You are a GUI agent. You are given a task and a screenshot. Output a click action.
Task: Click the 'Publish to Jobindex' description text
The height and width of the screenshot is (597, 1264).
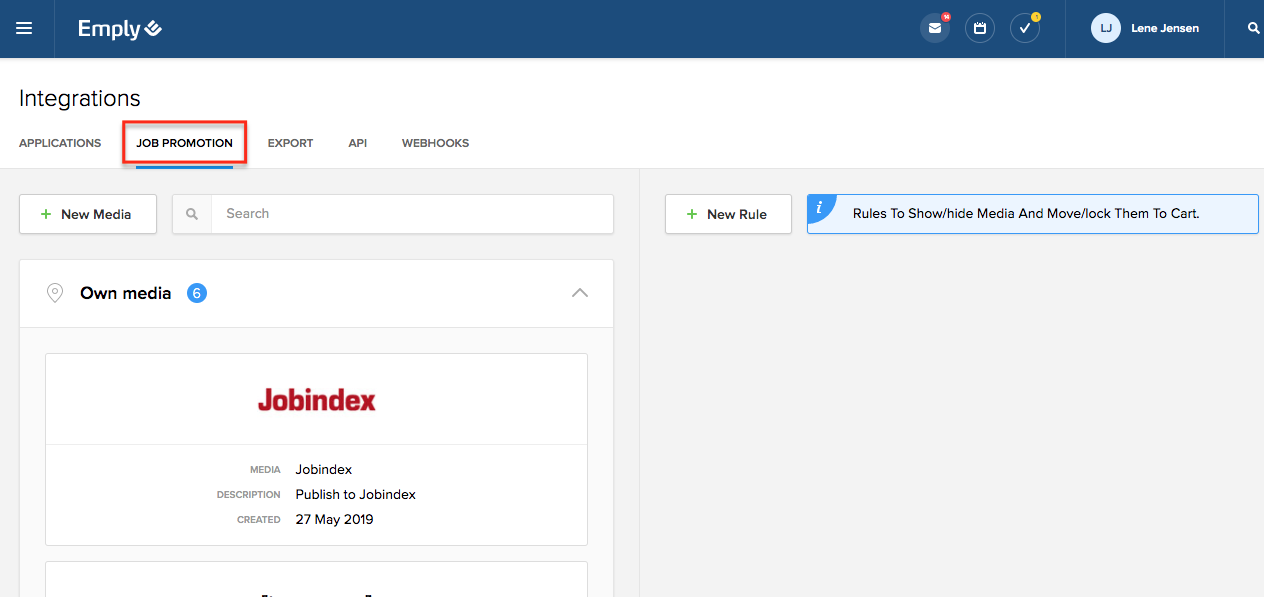pos(356,494)
